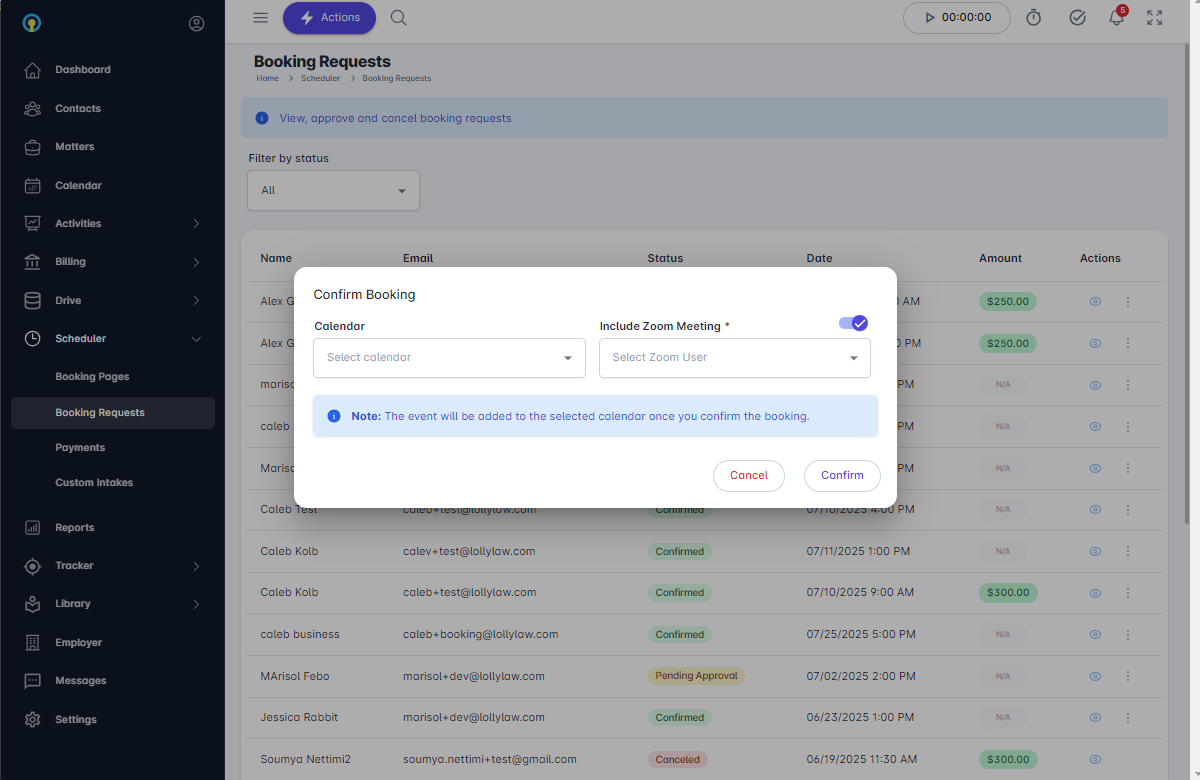Image resolution: width=1200 pixels, height=780 pixels.
Task: View 07/10/2025 9:00 AM booking eye icon
Action: click(x=1095, y=593)
